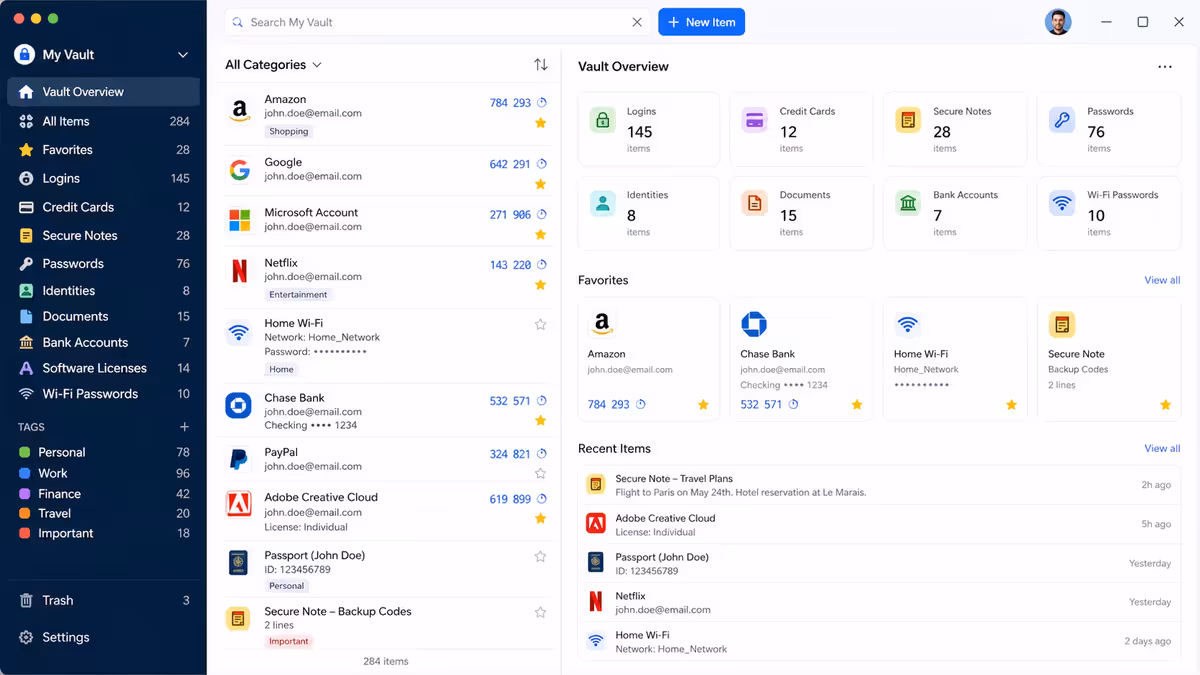Click the Secure Note – Backup Codes note icon
1200x675 pixels.
[x=238, y=619]
